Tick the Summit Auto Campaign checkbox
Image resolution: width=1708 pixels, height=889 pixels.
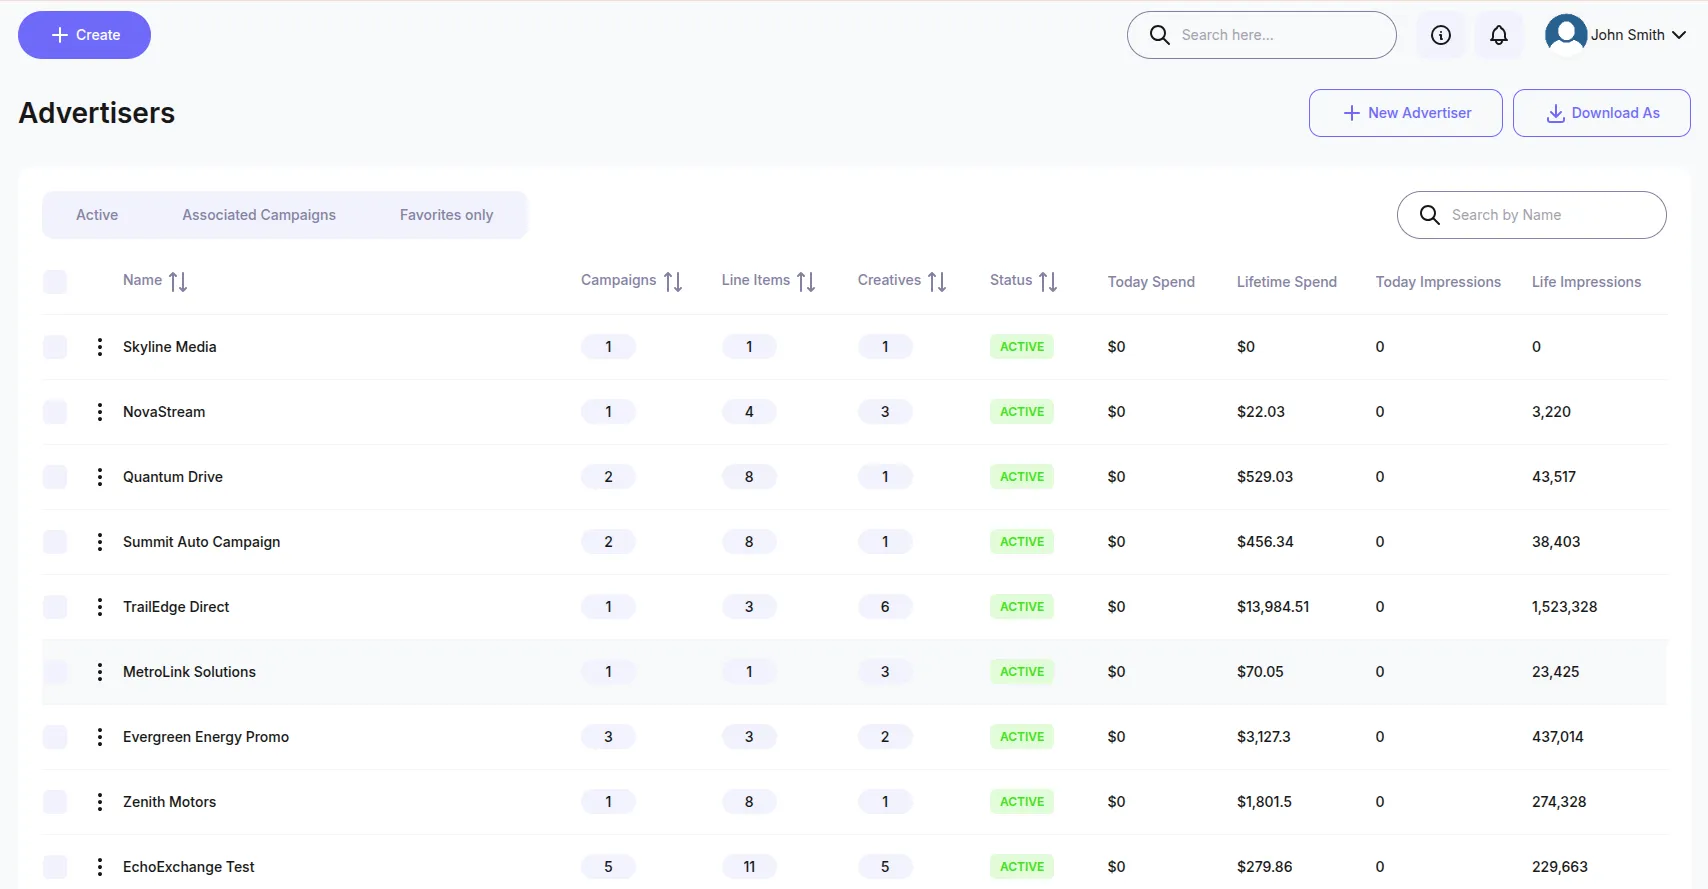55,542
